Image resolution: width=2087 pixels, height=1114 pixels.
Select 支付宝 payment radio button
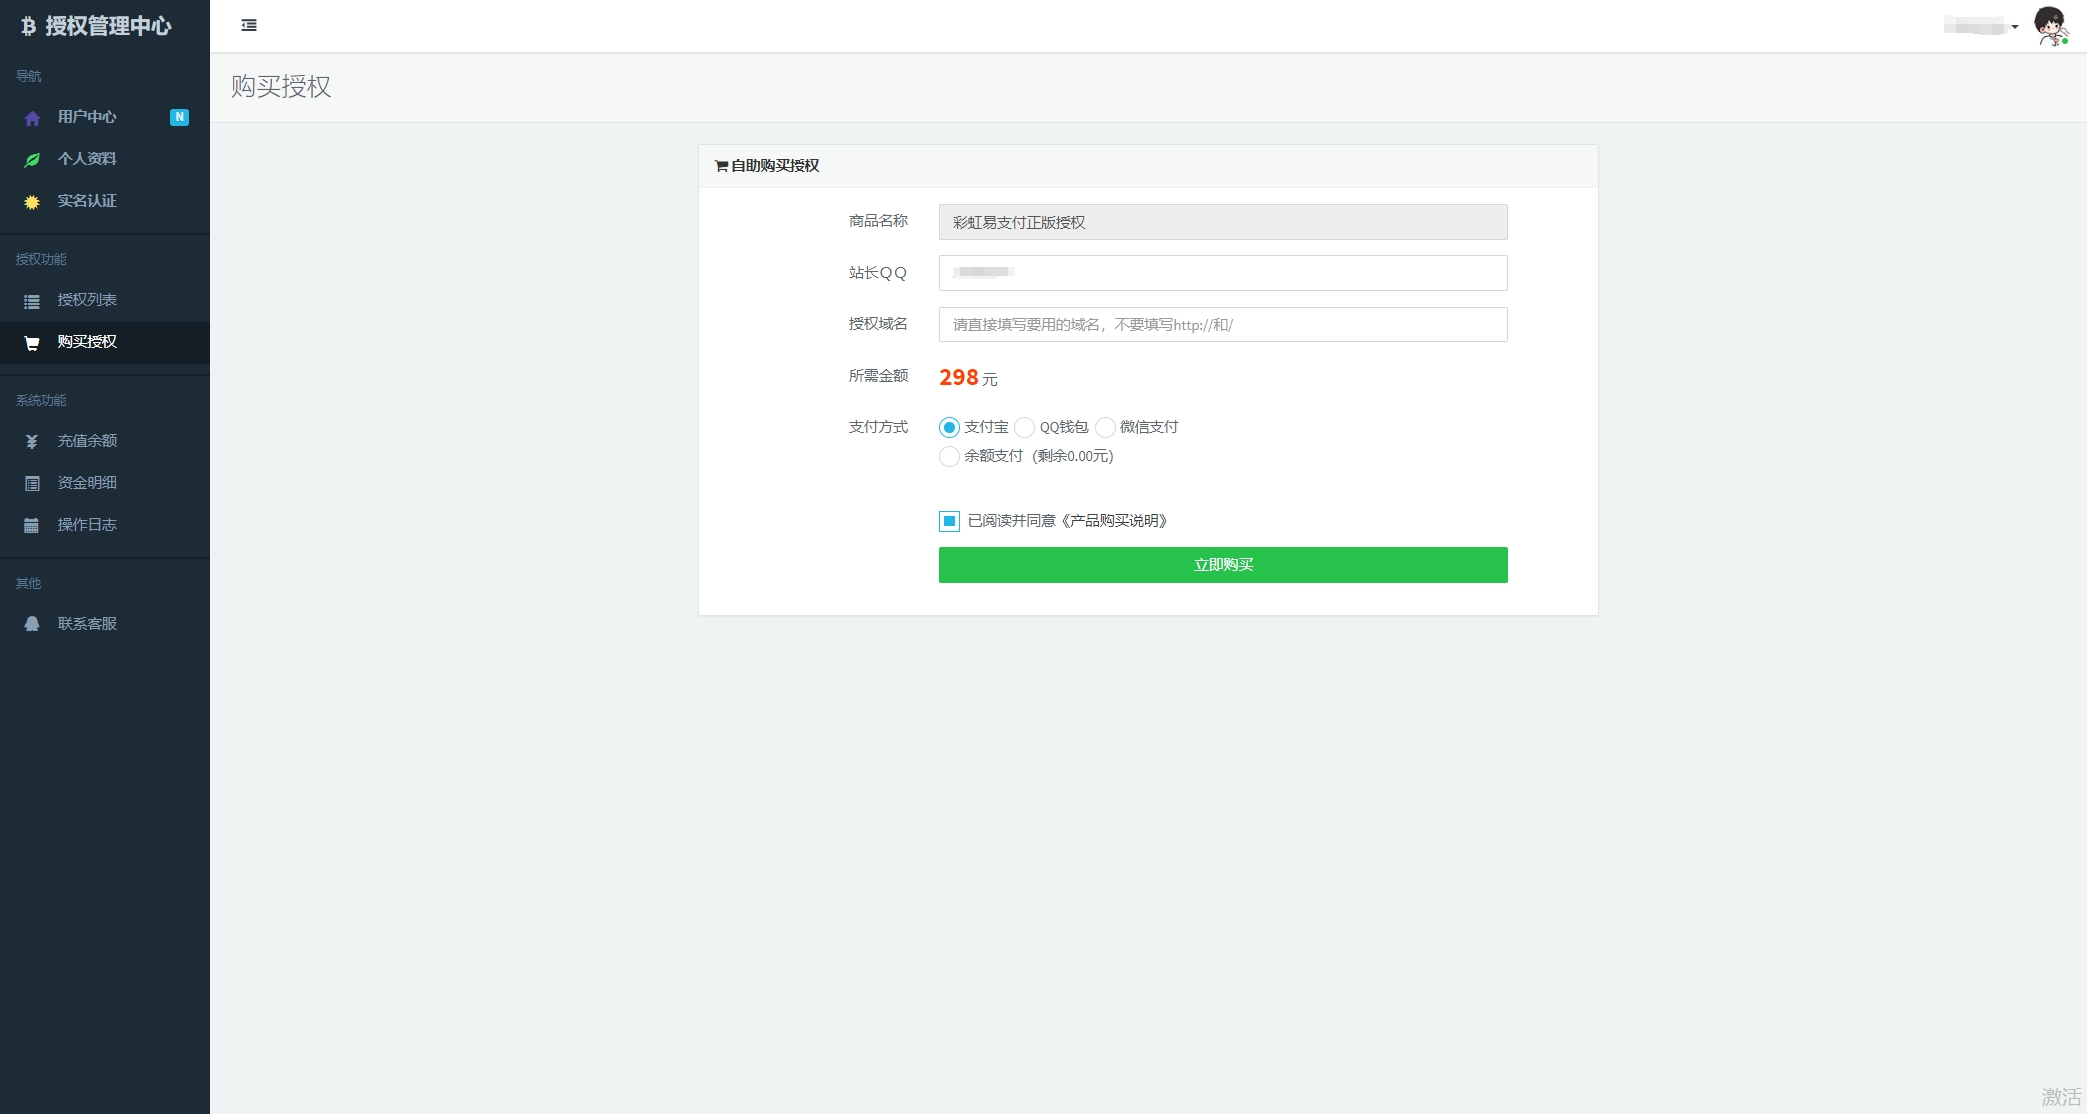(x=949, y=428)
